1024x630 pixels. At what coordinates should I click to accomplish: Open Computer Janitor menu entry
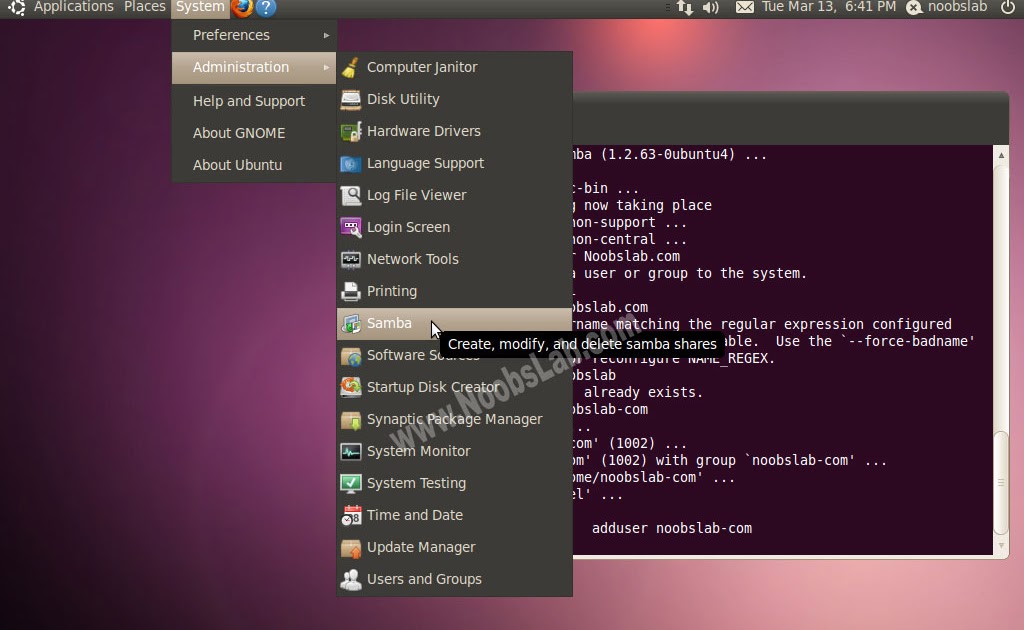pos(455,67)
